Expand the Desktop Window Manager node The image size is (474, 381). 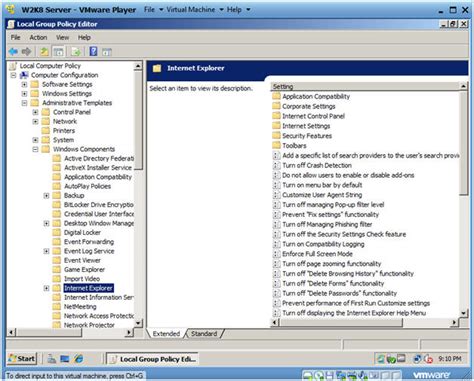pyautogui.click(x=46, y=223)
